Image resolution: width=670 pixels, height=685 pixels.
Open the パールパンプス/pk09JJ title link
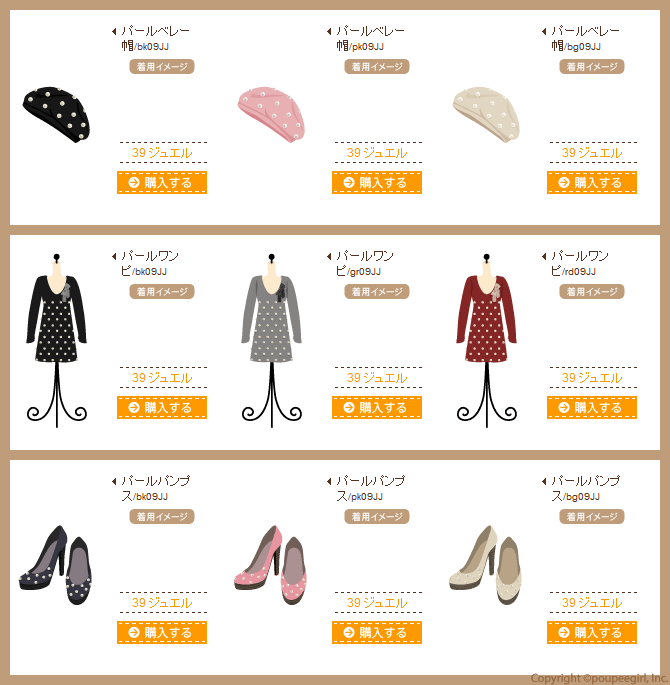[x=370, y=488]
